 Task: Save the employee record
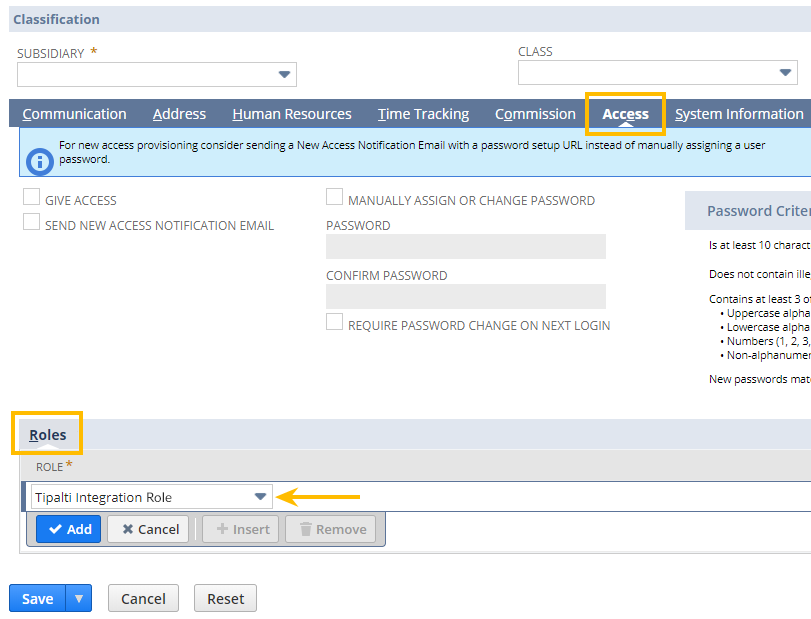click(x=37, y=598)
